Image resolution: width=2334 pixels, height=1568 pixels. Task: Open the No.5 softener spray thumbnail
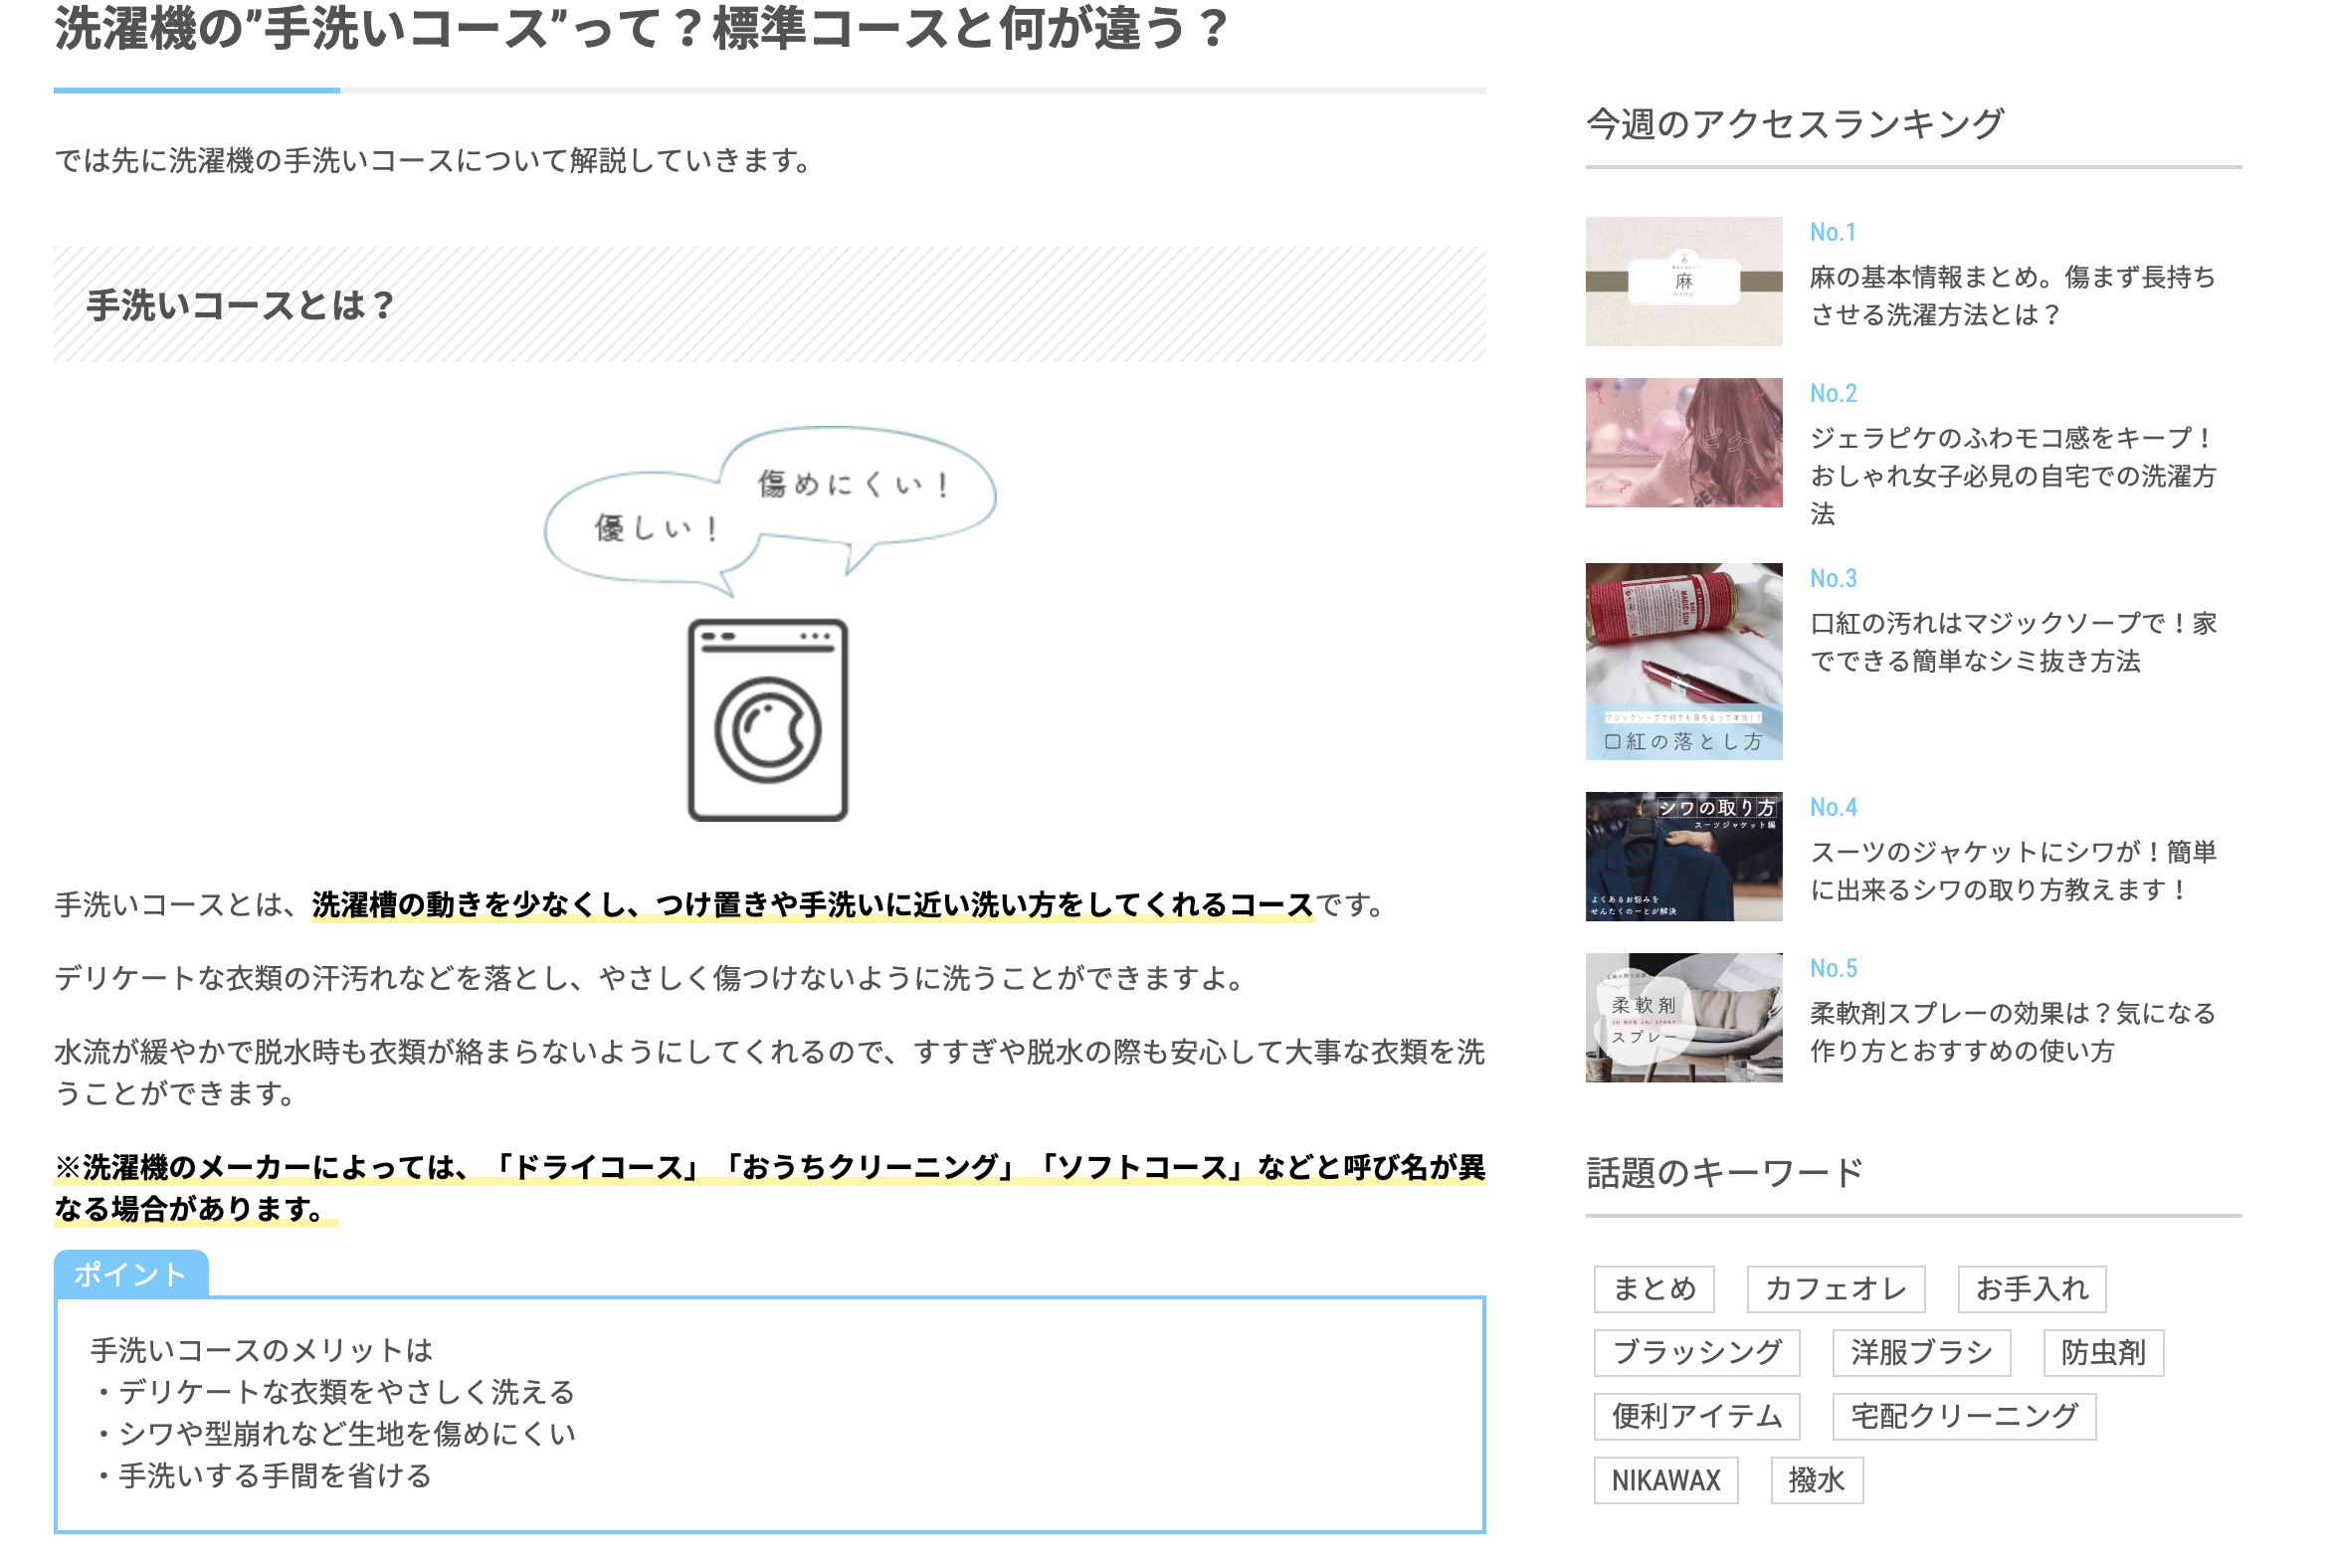click(x=1683, y=1017)
